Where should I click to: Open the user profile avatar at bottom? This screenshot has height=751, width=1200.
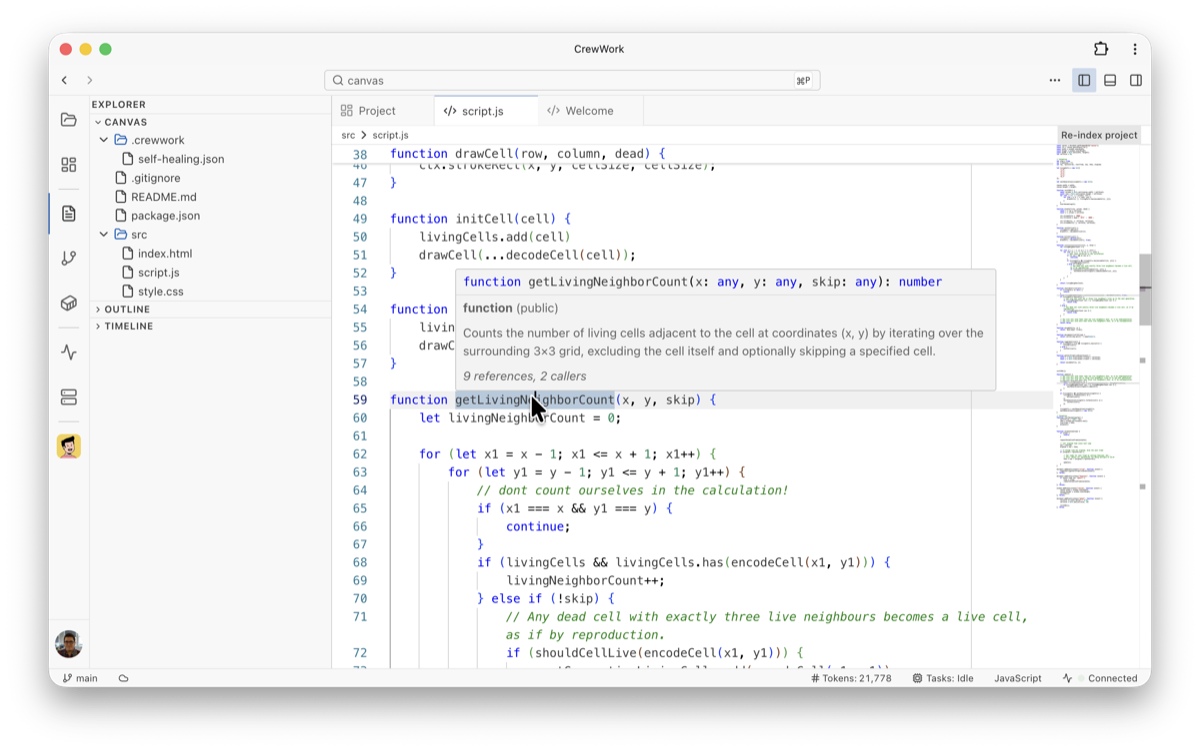(x=68, y=644)
